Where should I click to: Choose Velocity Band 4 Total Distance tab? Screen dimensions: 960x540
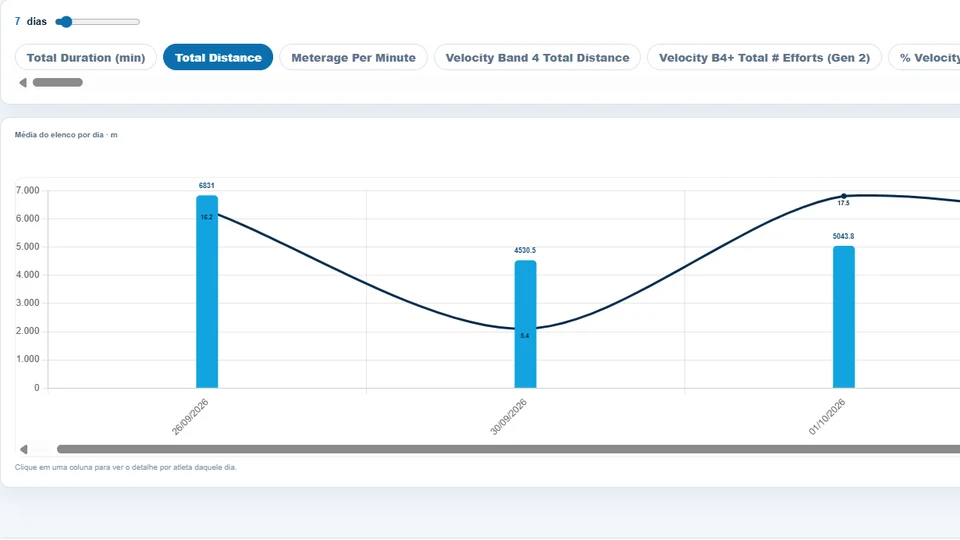pyautogui.click(x=537, y=58)
